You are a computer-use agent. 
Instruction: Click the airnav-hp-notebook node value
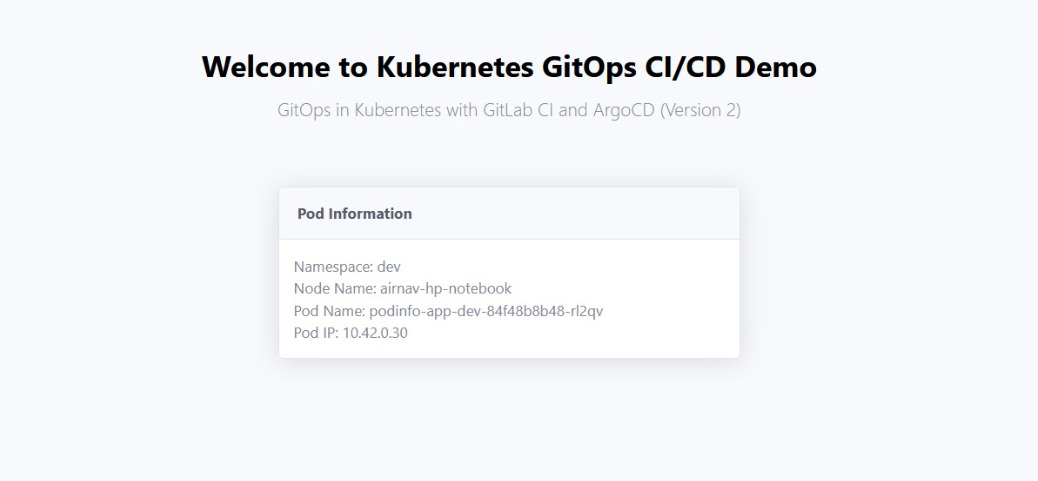tap(445, 289)
